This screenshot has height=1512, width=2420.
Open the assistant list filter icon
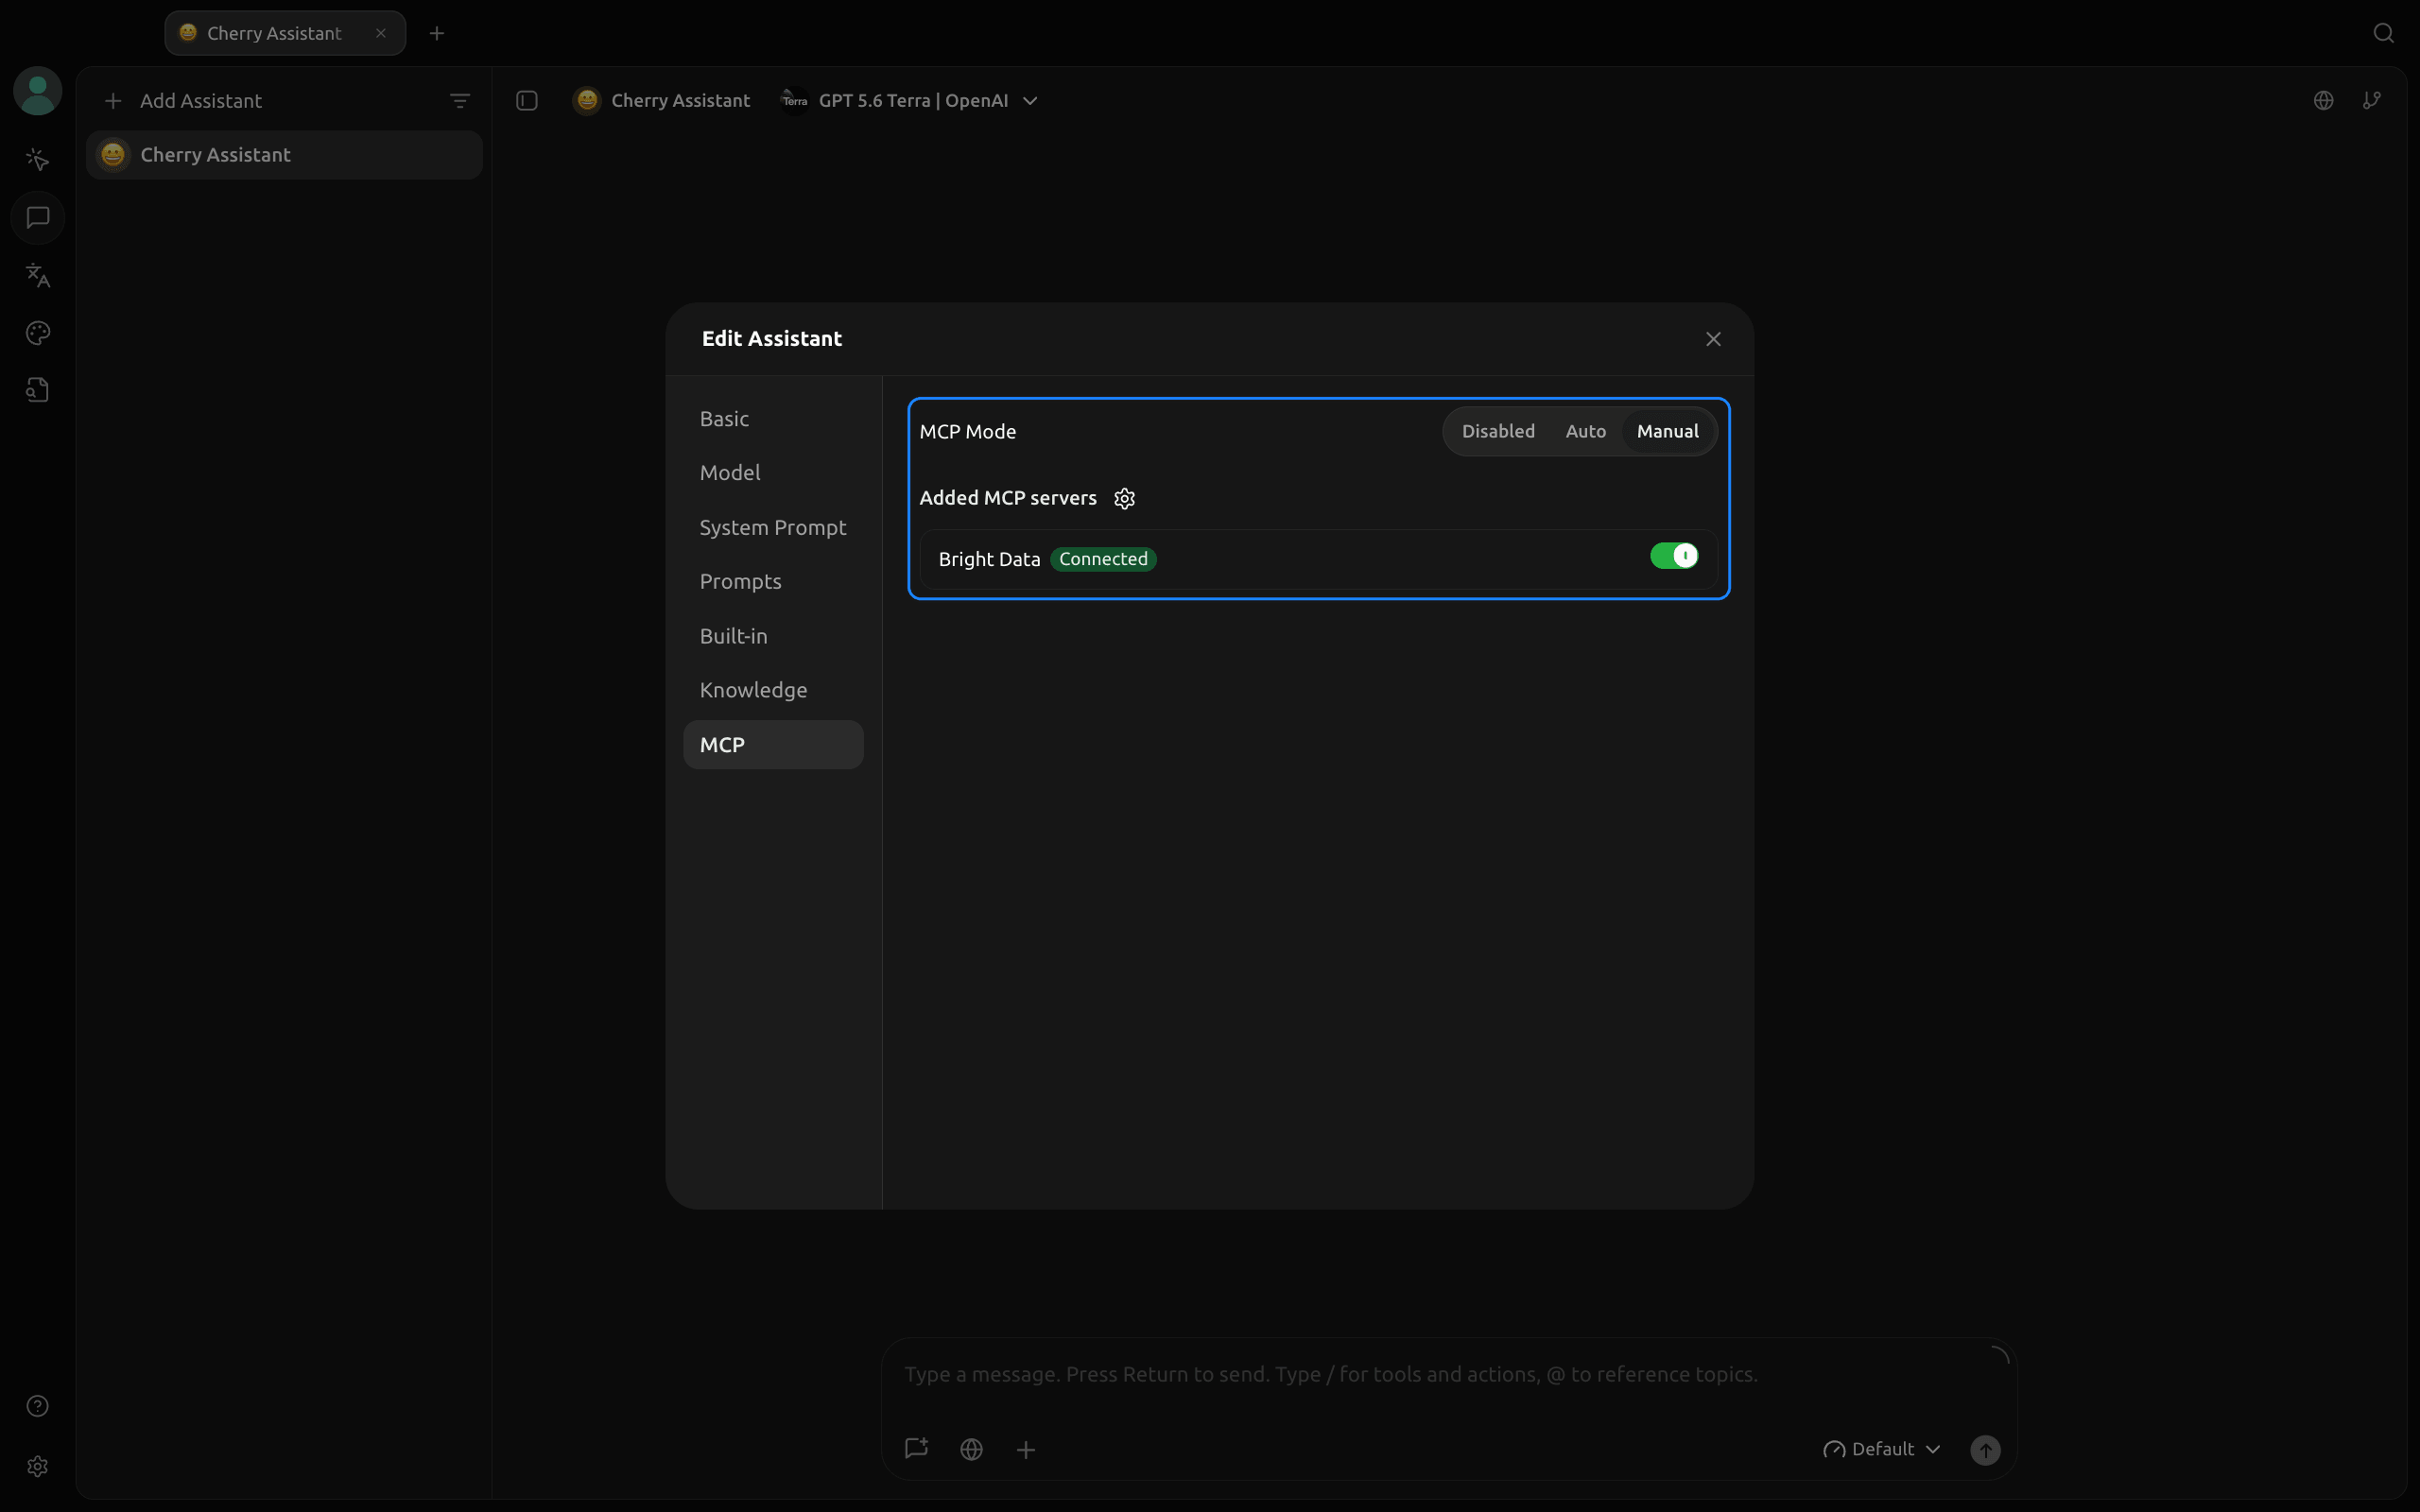click(460, 101)
